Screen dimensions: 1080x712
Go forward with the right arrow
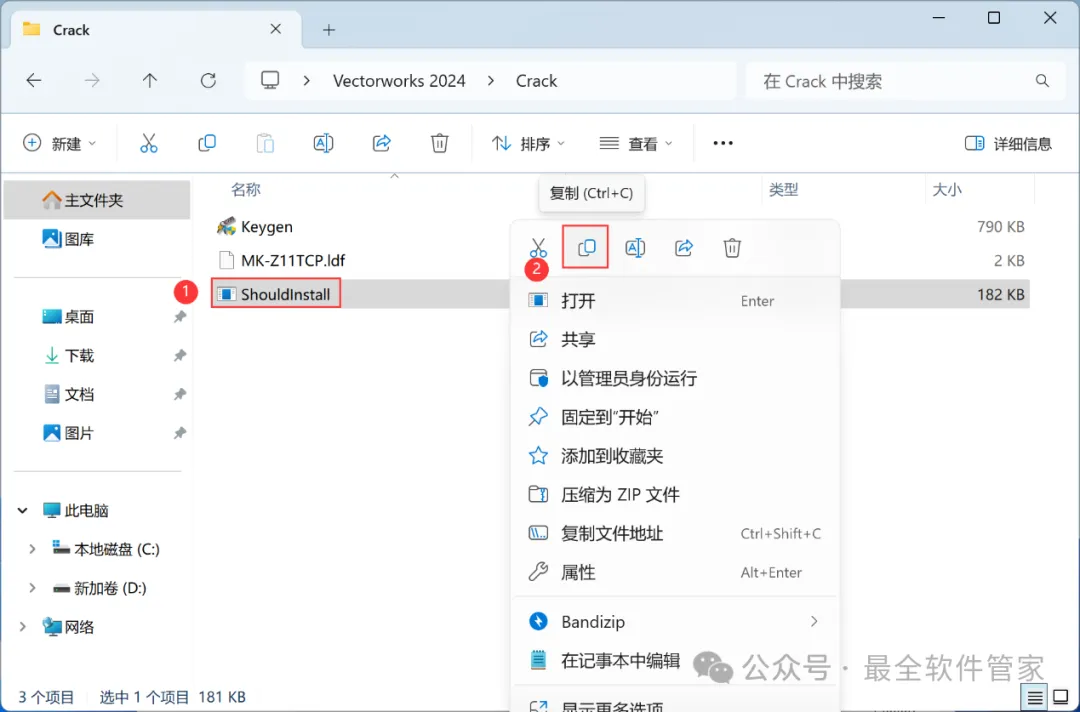click(92, 81)
